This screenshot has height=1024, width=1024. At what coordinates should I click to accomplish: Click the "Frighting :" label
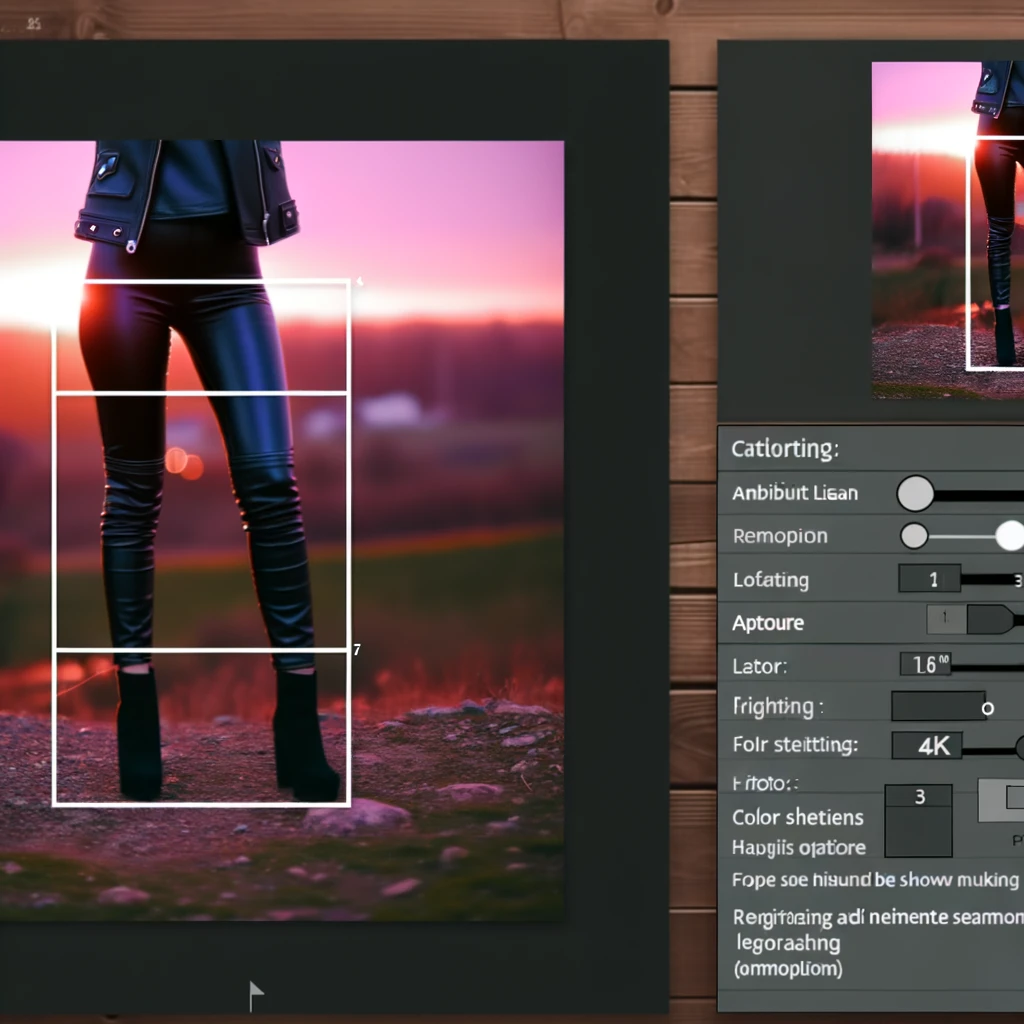(778, 707)
